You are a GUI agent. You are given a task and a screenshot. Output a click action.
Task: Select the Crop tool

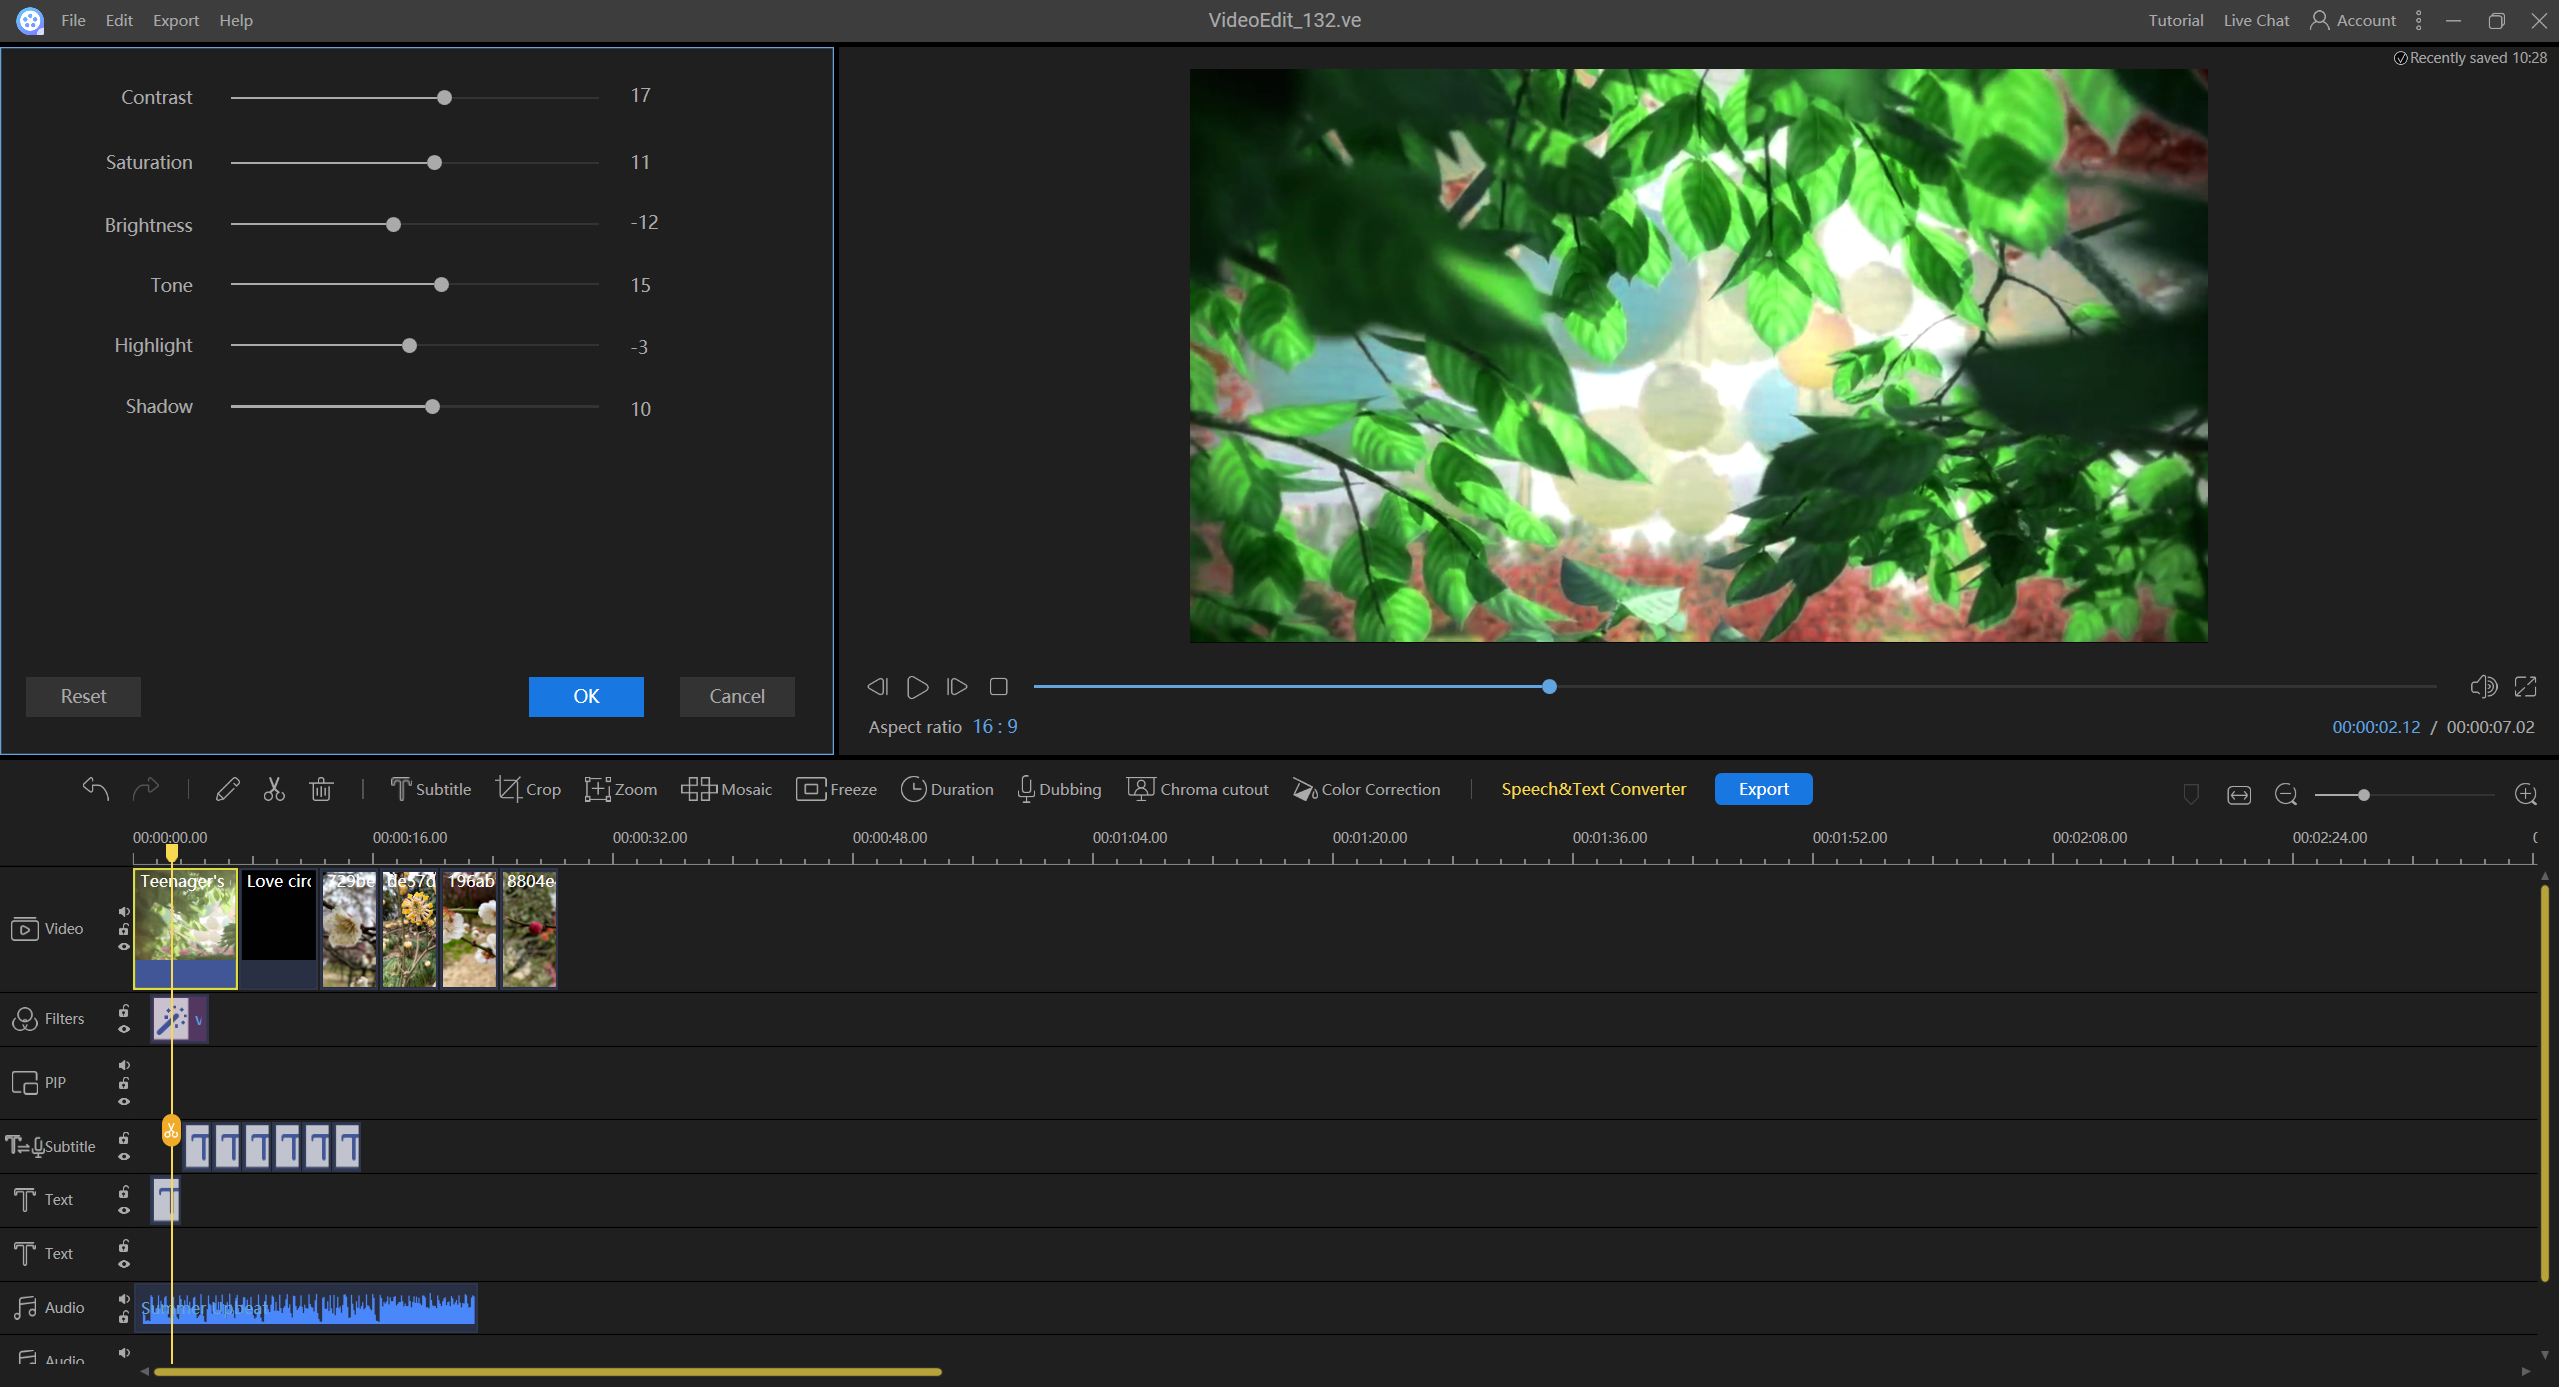528,789
